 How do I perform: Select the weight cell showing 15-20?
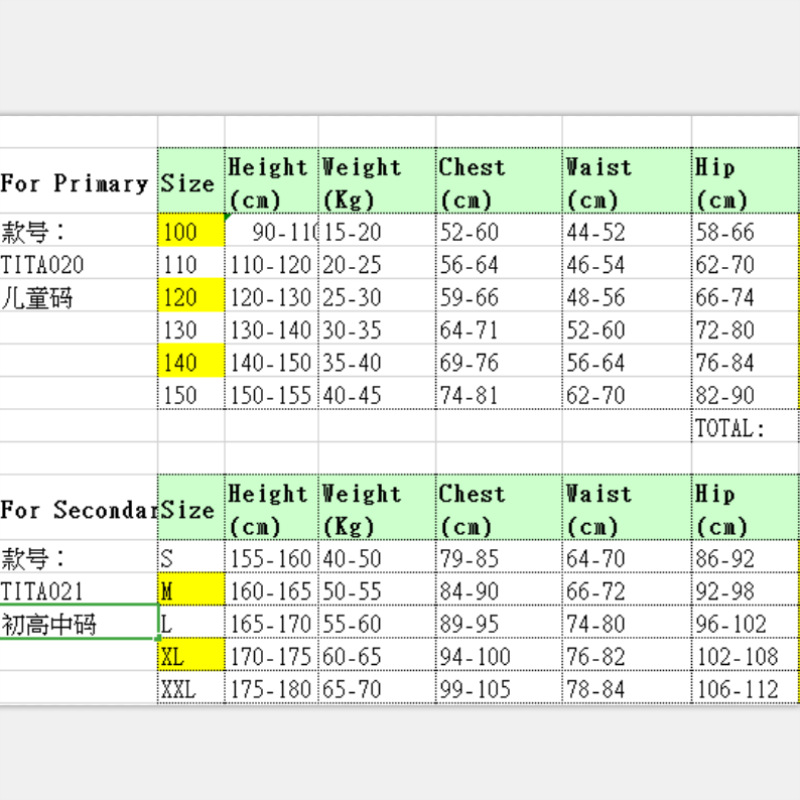click(x=376, y=233)
